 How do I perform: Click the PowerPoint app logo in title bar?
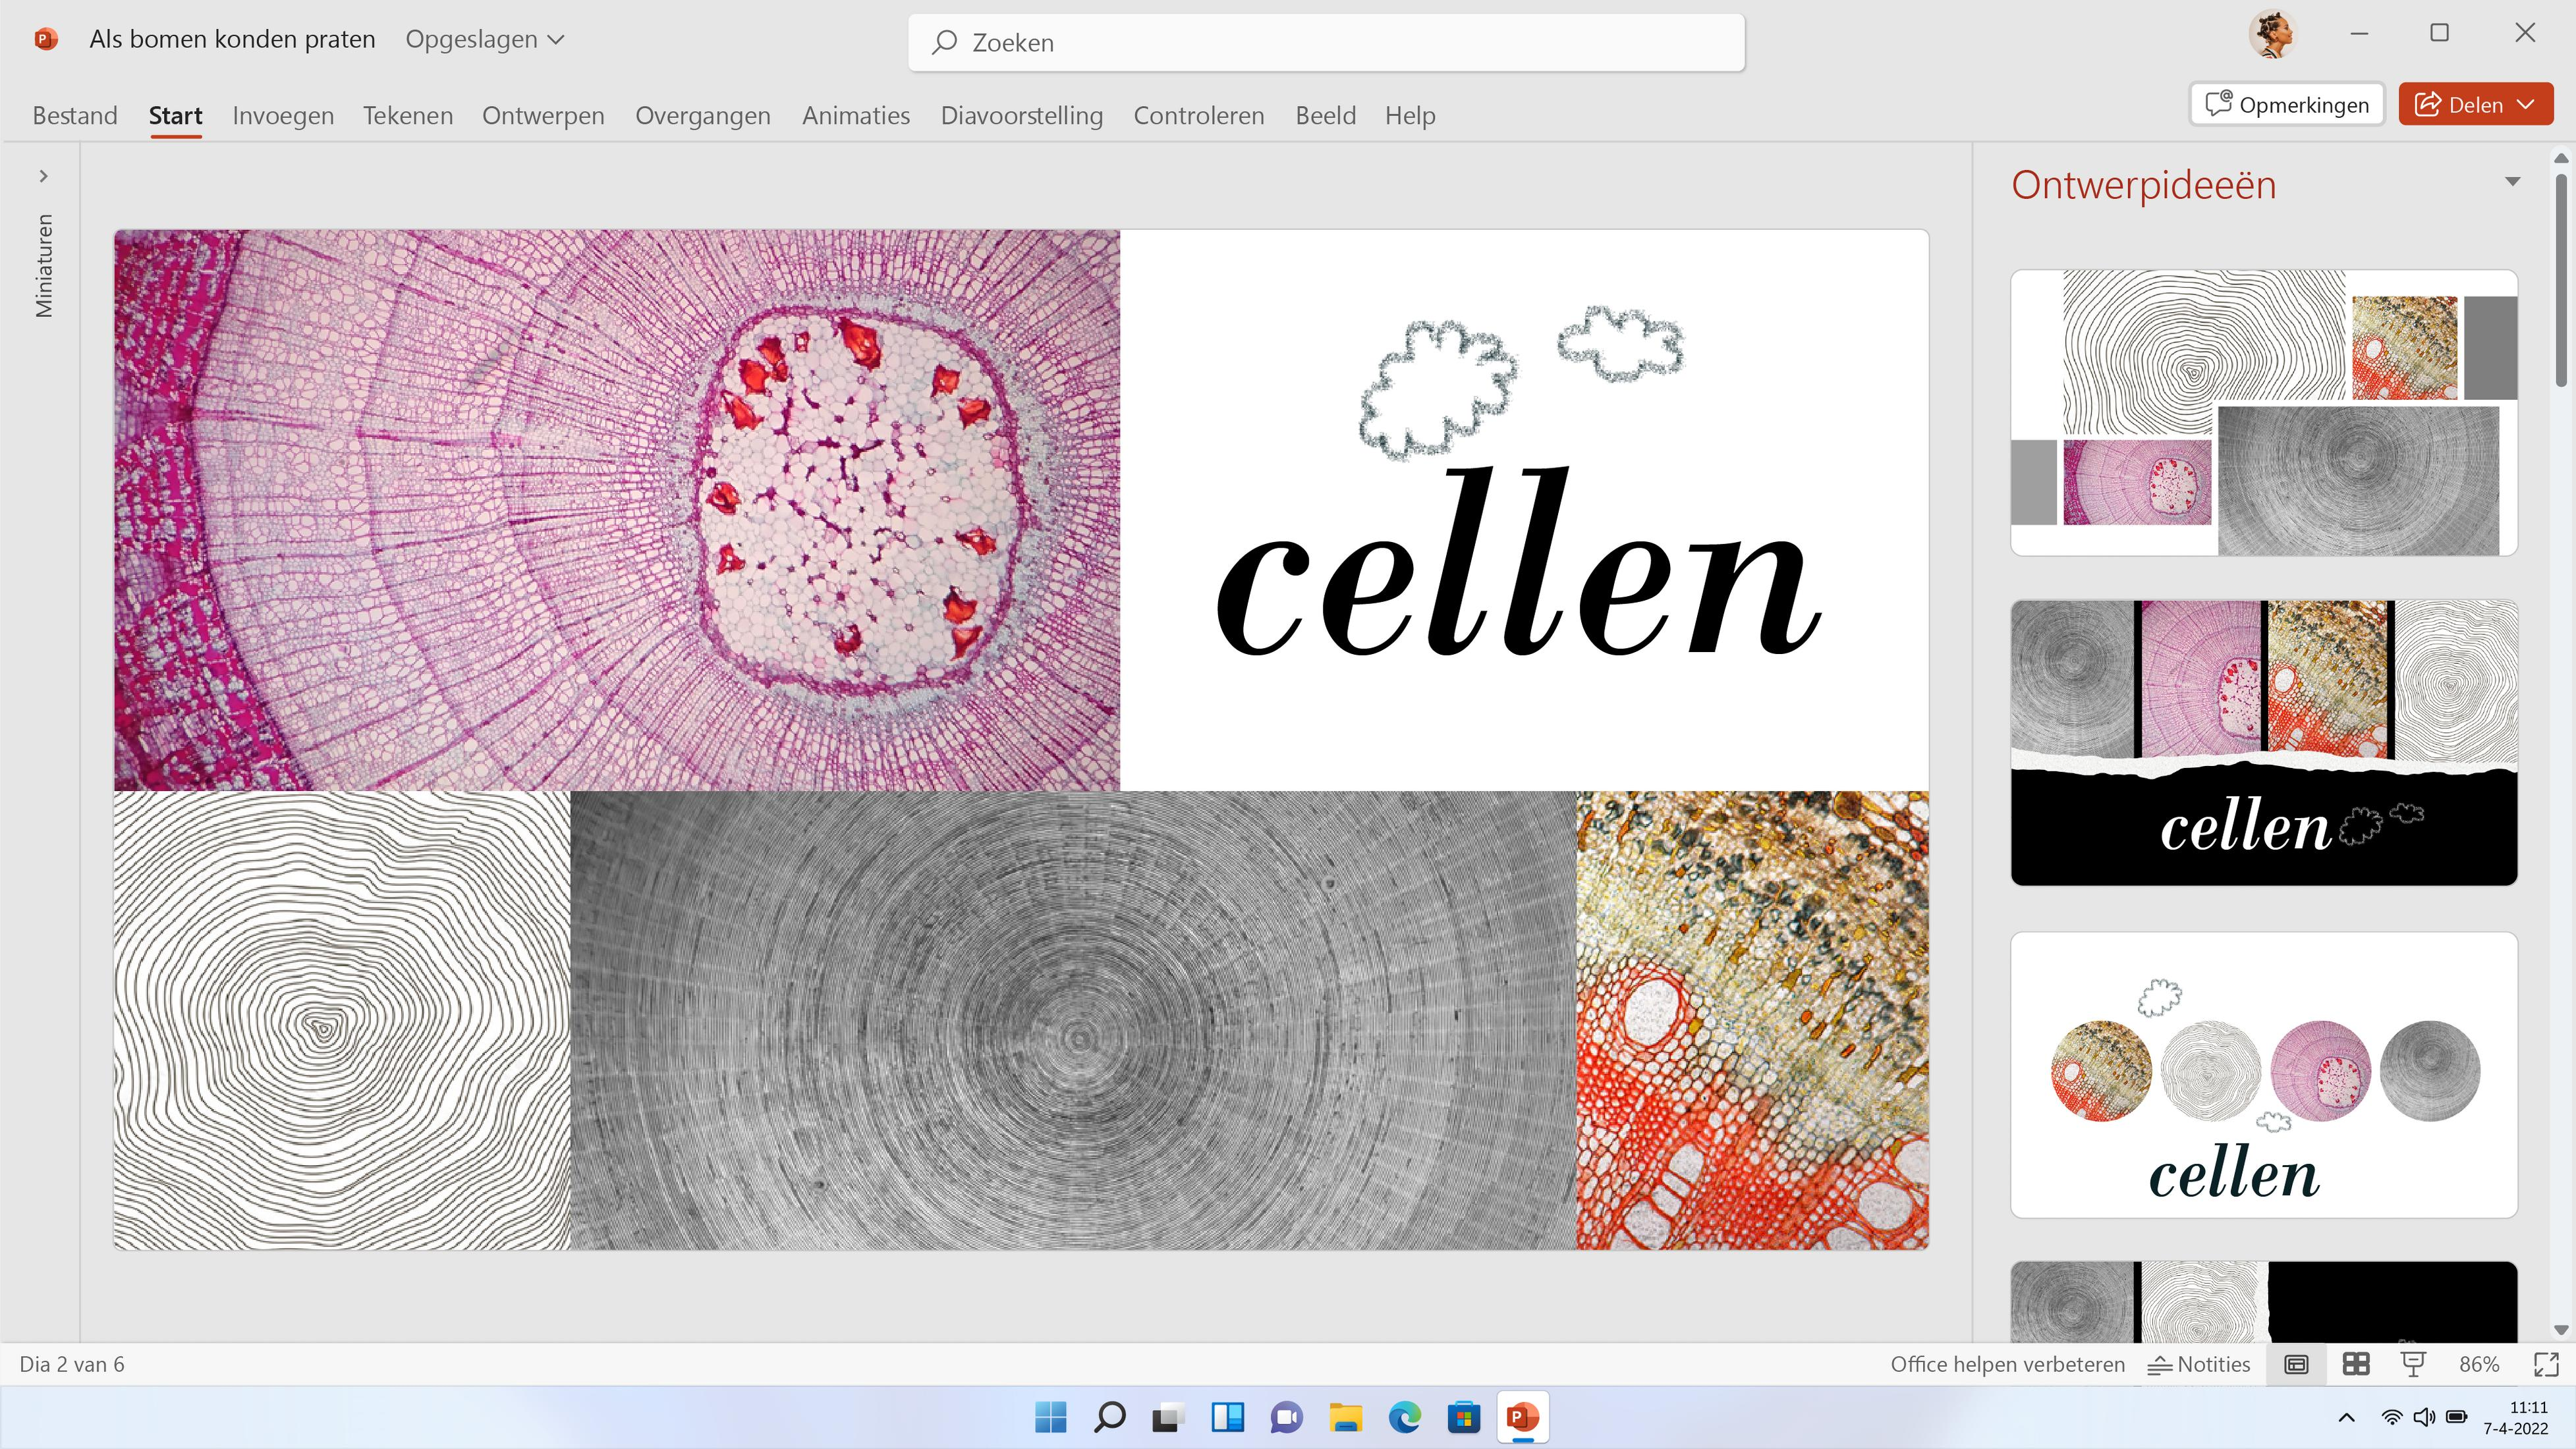(x=46, y=39)
